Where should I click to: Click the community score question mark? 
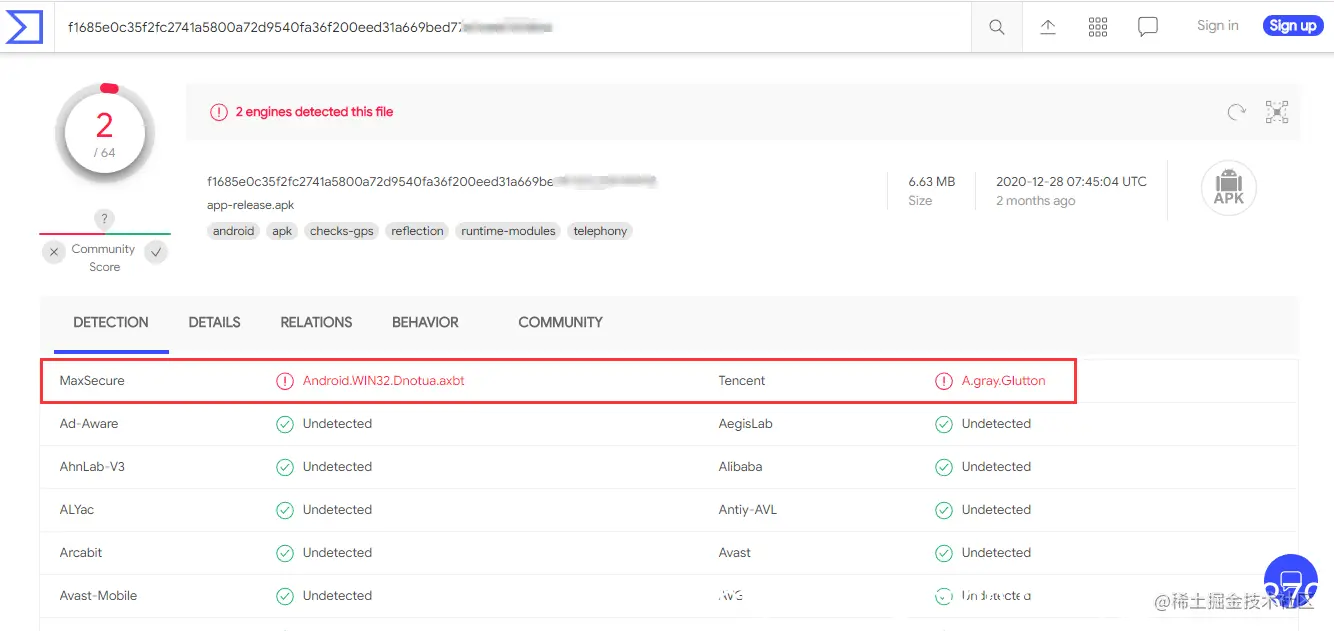(x=104, y=219)
